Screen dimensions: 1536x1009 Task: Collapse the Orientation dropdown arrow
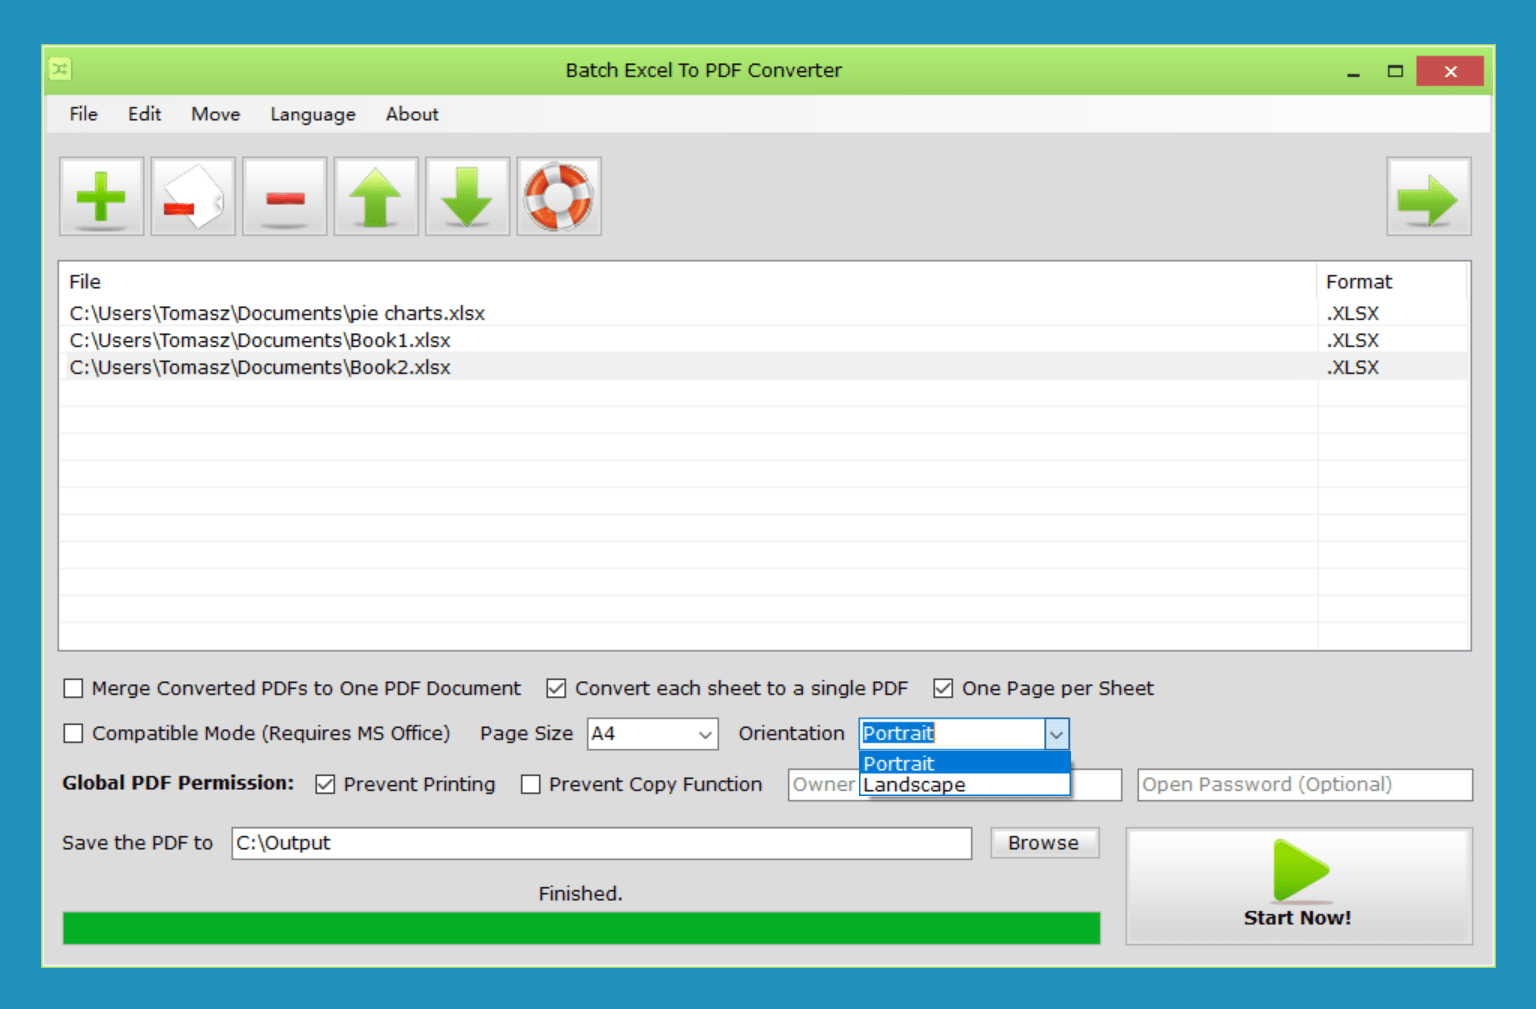(1056, 734)
